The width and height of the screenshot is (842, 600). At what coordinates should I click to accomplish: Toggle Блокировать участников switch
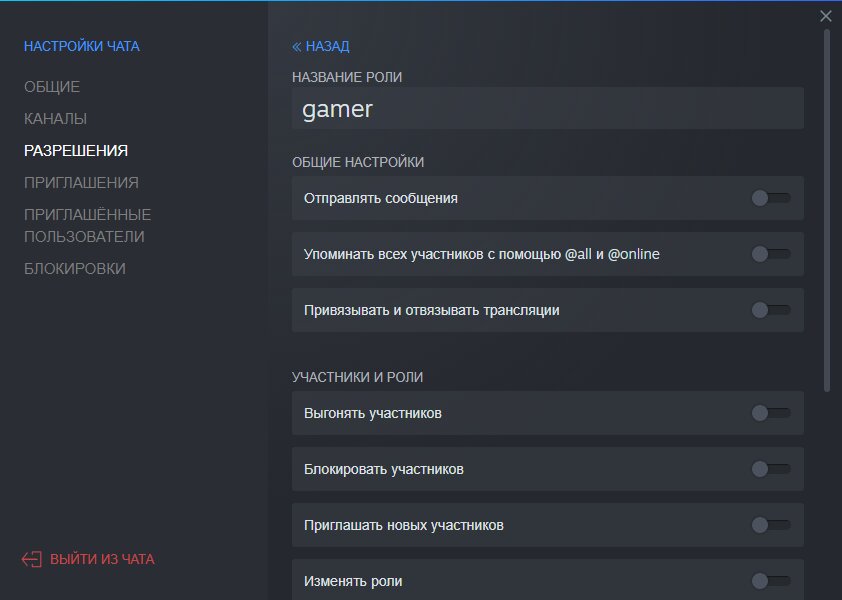coord(771,469)
